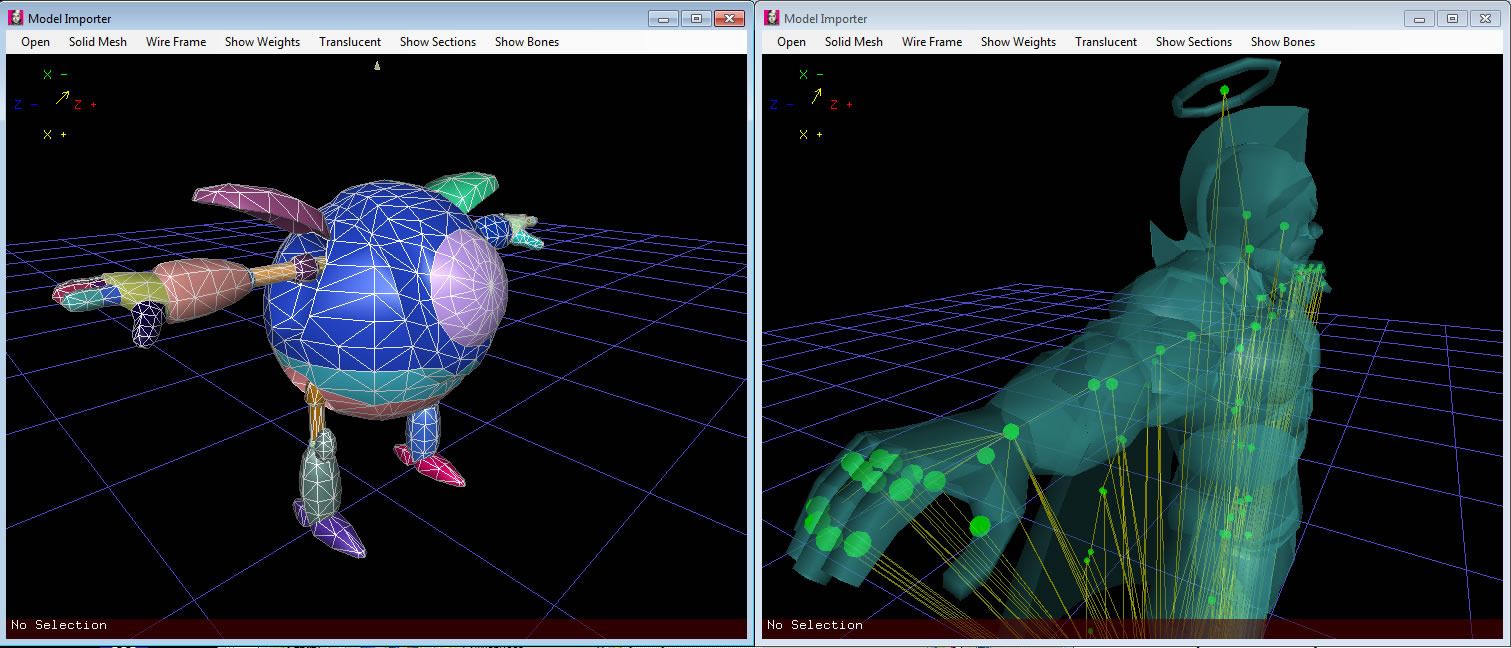
Task: Toggle Translucent in the round robot window
Action: [x=350, y=42]
